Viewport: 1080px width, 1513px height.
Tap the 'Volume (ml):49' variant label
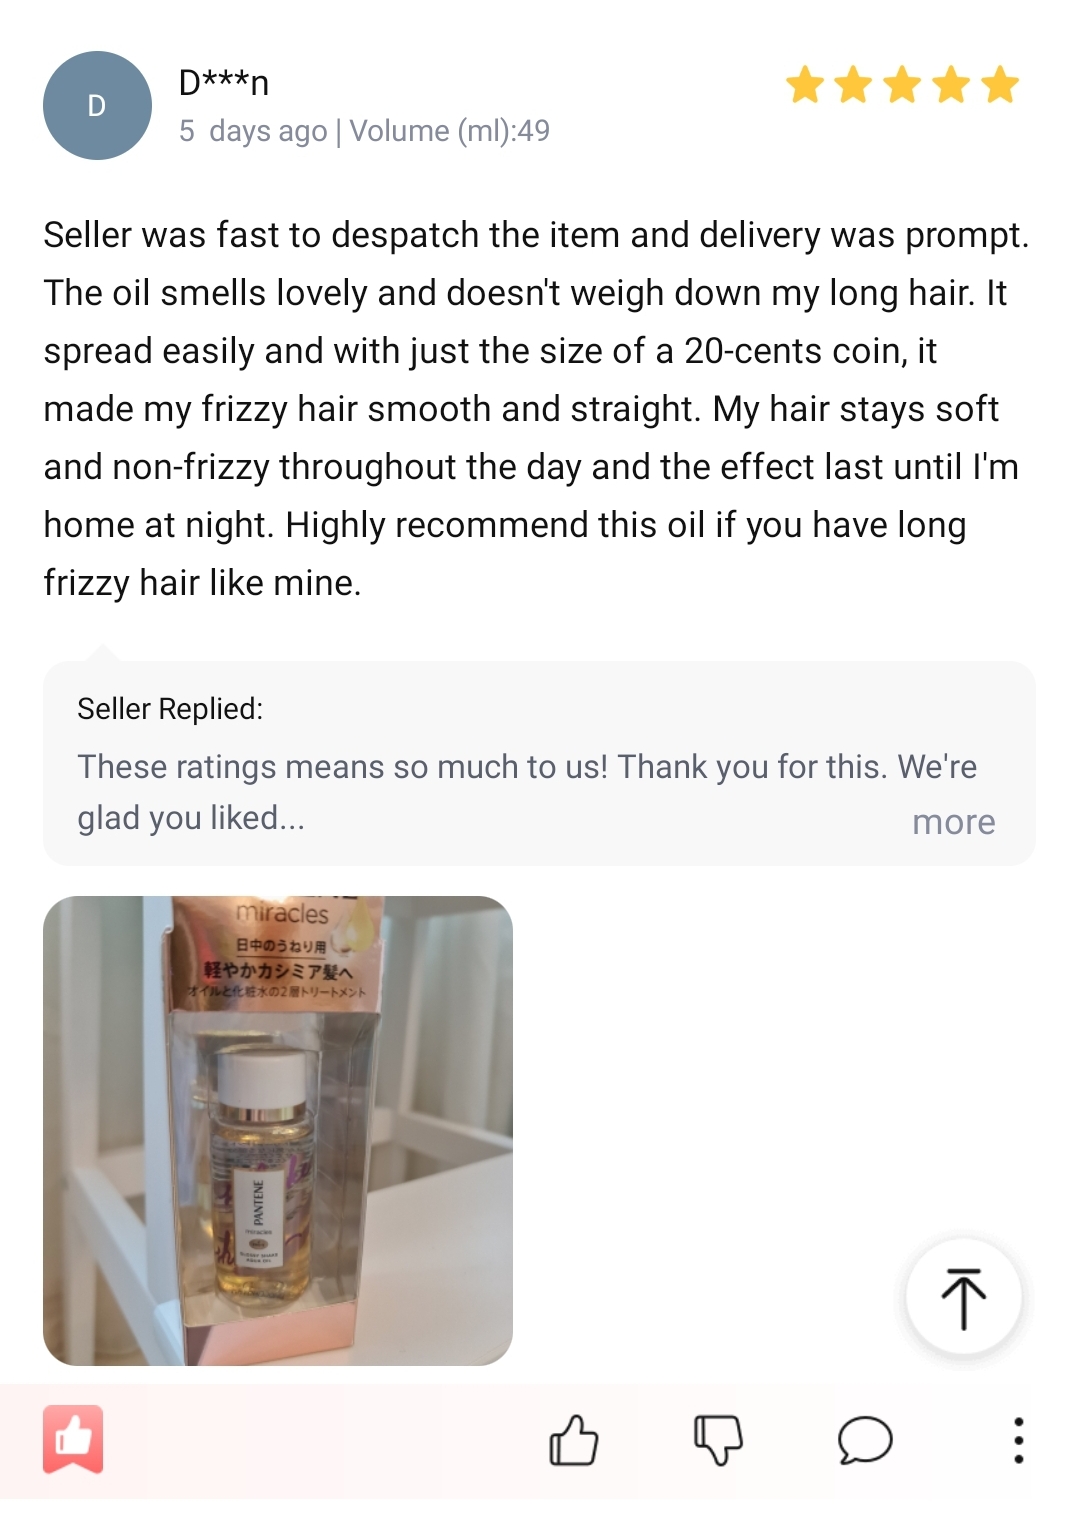click(449, 131)
